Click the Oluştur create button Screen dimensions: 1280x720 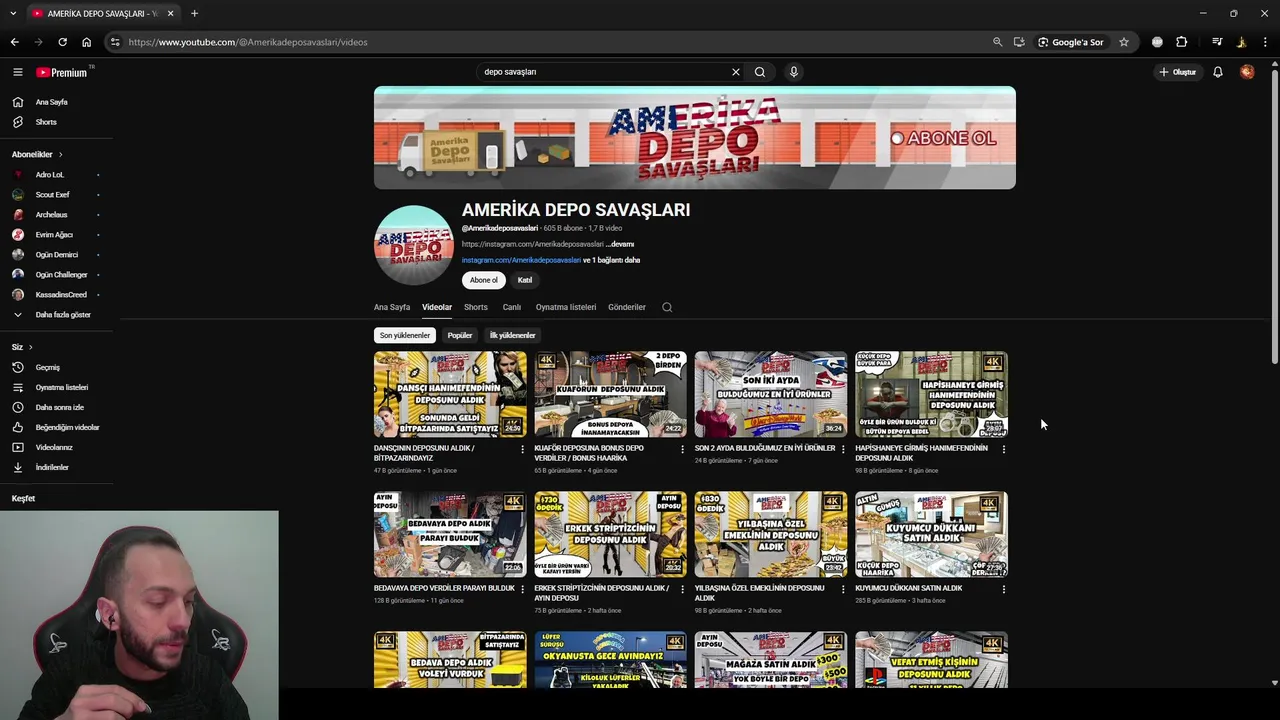(x=1177, y=72)
